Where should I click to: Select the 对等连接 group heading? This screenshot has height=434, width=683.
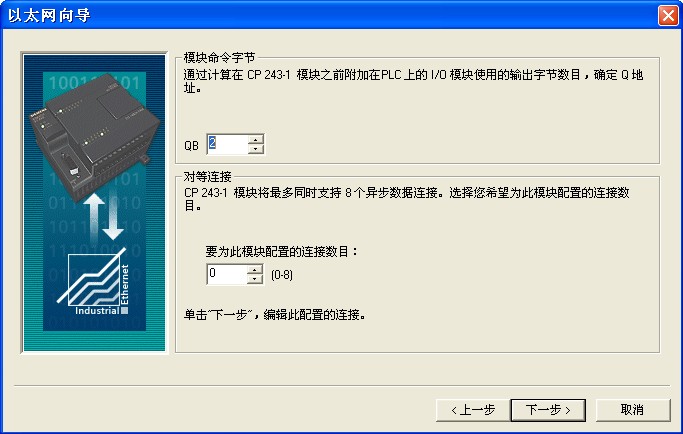[207, 177]
